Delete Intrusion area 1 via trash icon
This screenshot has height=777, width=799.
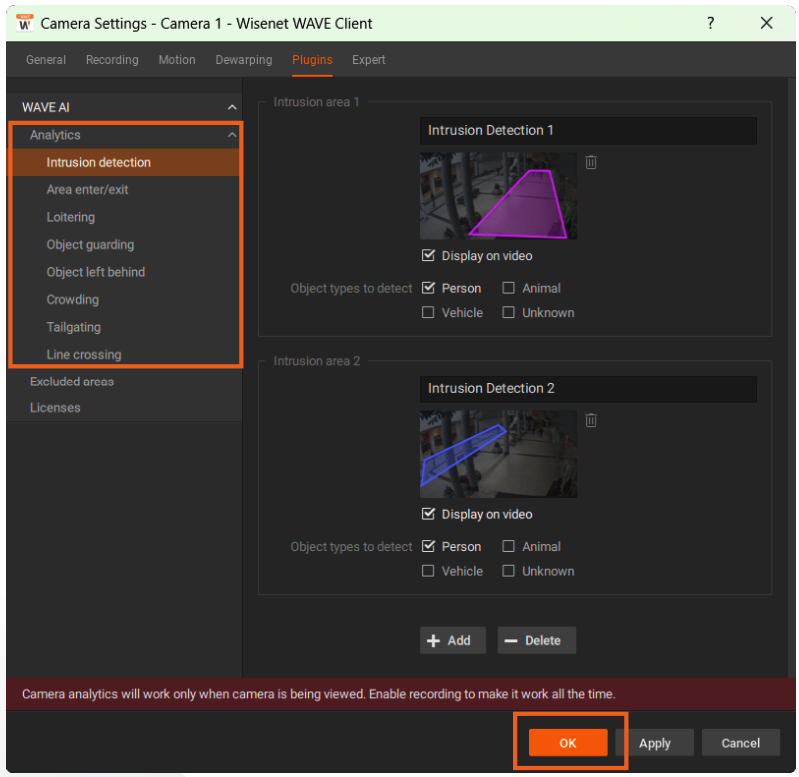[x=591, y=163]
